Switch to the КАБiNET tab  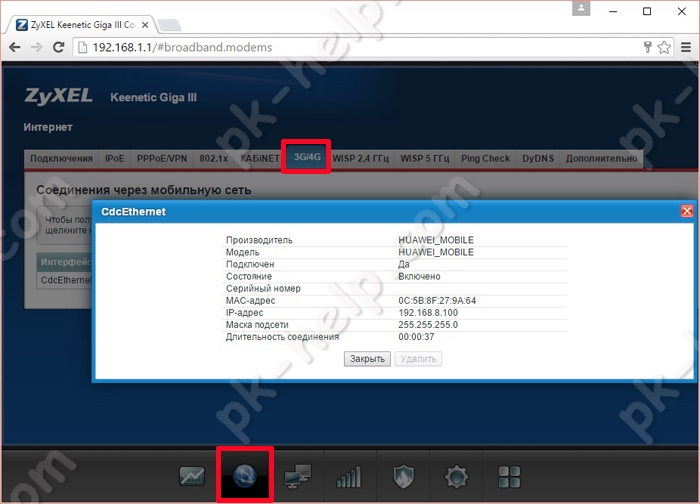tap(260, 158)
